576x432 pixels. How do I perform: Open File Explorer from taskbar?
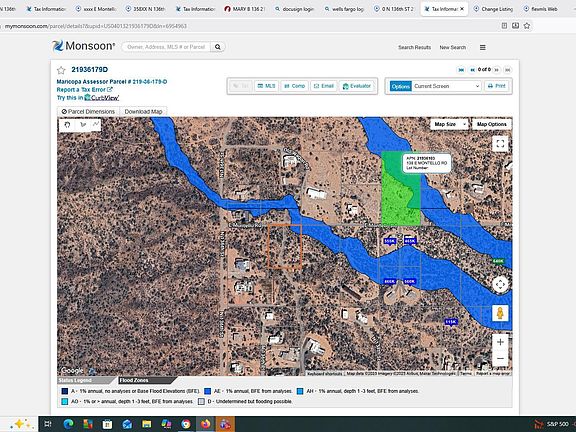pyautogui.click(x=147, y=424)
